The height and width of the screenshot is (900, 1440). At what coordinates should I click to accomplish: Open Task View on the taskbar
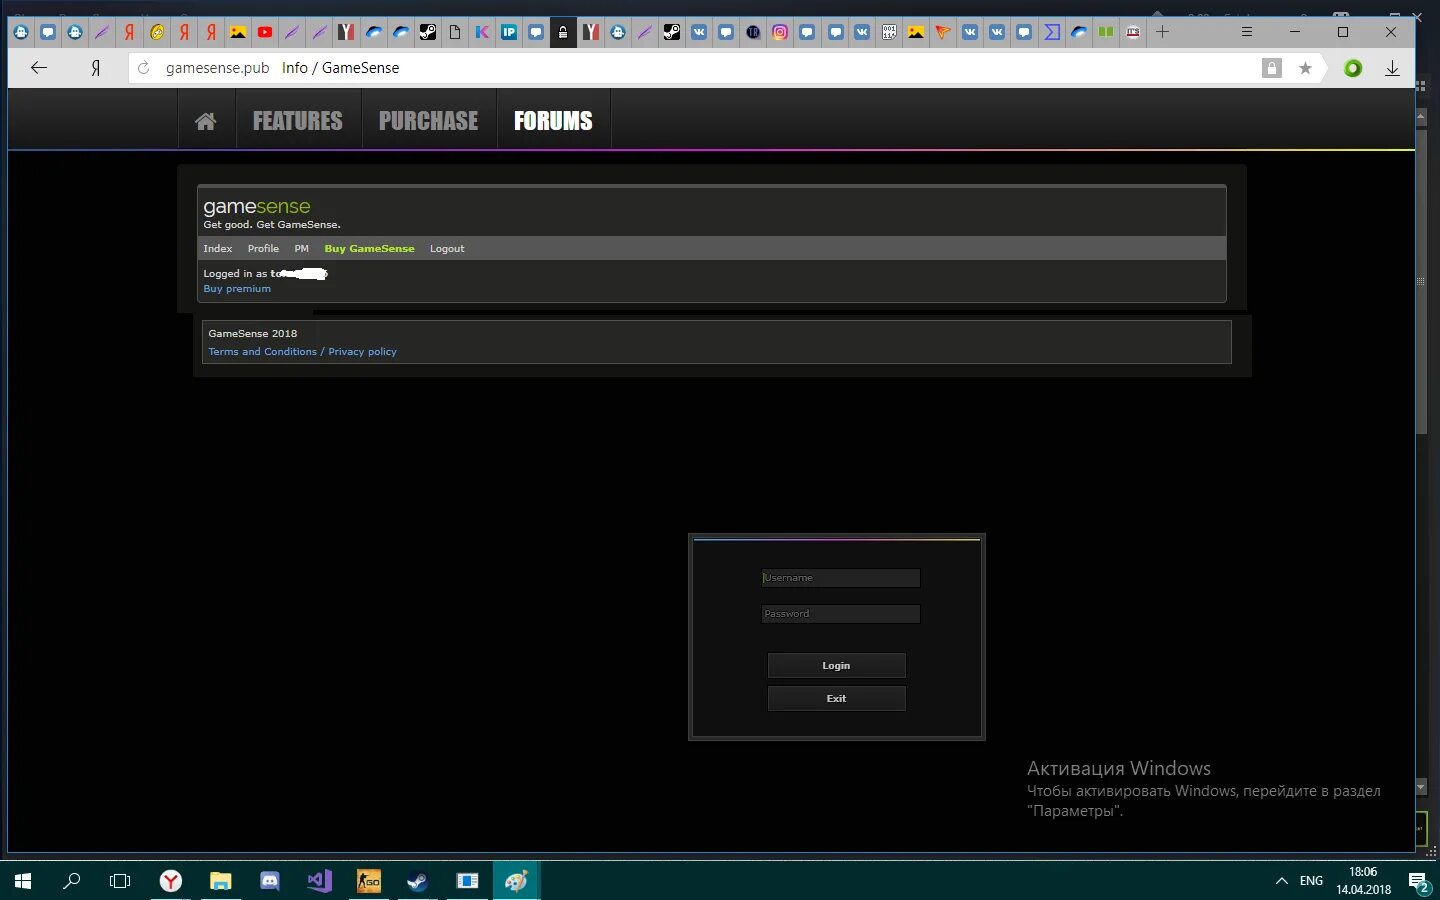pos(120,881)
